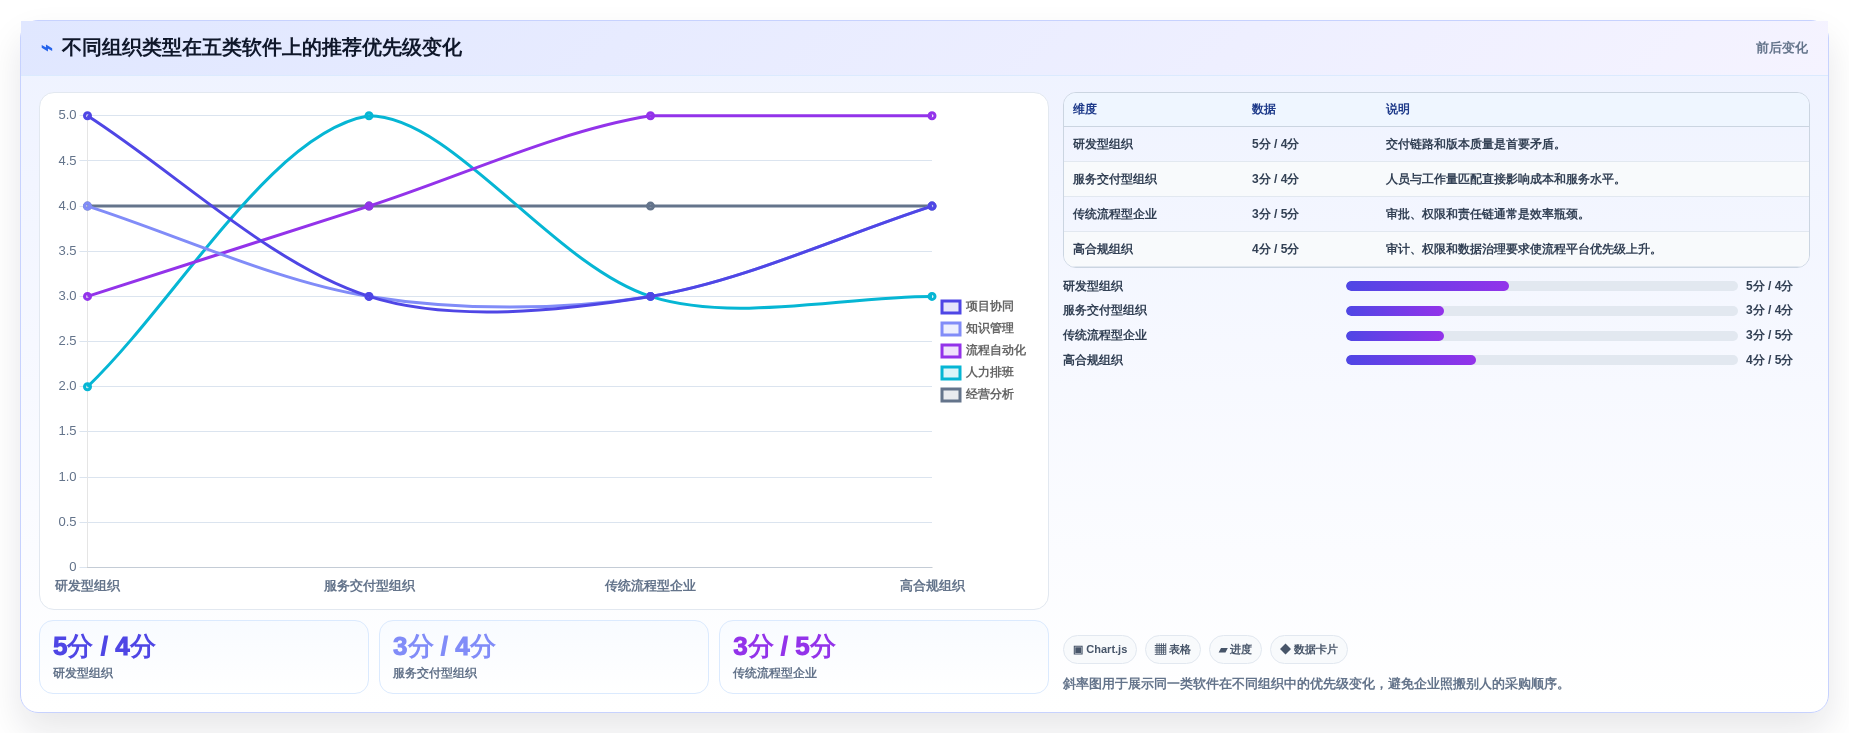This screenshot has width=1849, height=733.
Task: Toggle 知识管理 legend swatch
Action: pos(951,329)
